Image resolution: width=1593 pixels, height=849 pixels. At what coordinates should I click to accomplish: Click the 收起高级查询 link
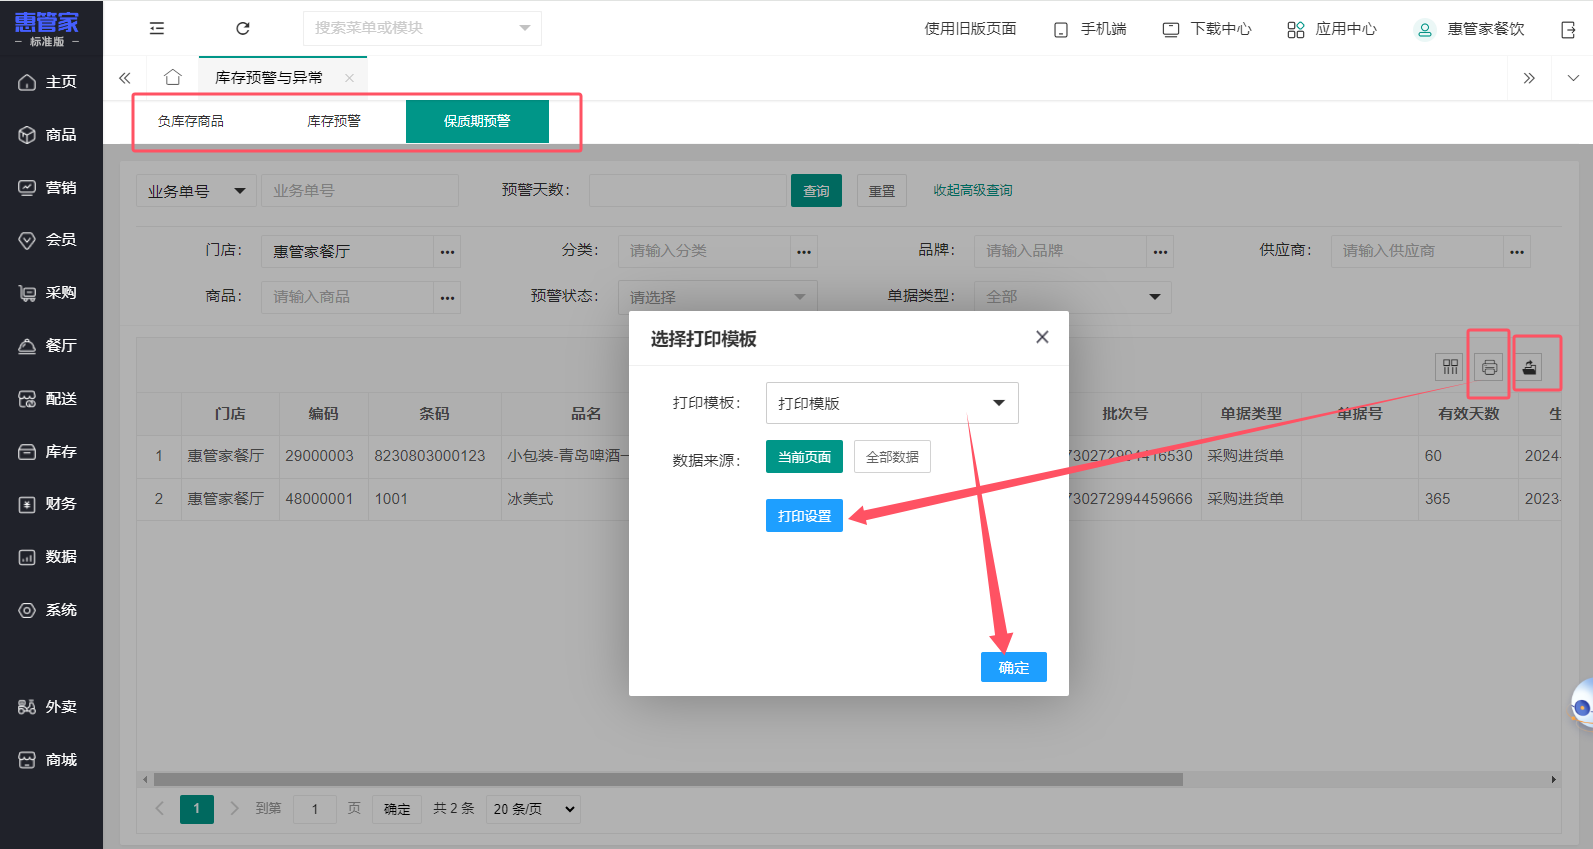[x=972, y=190]
